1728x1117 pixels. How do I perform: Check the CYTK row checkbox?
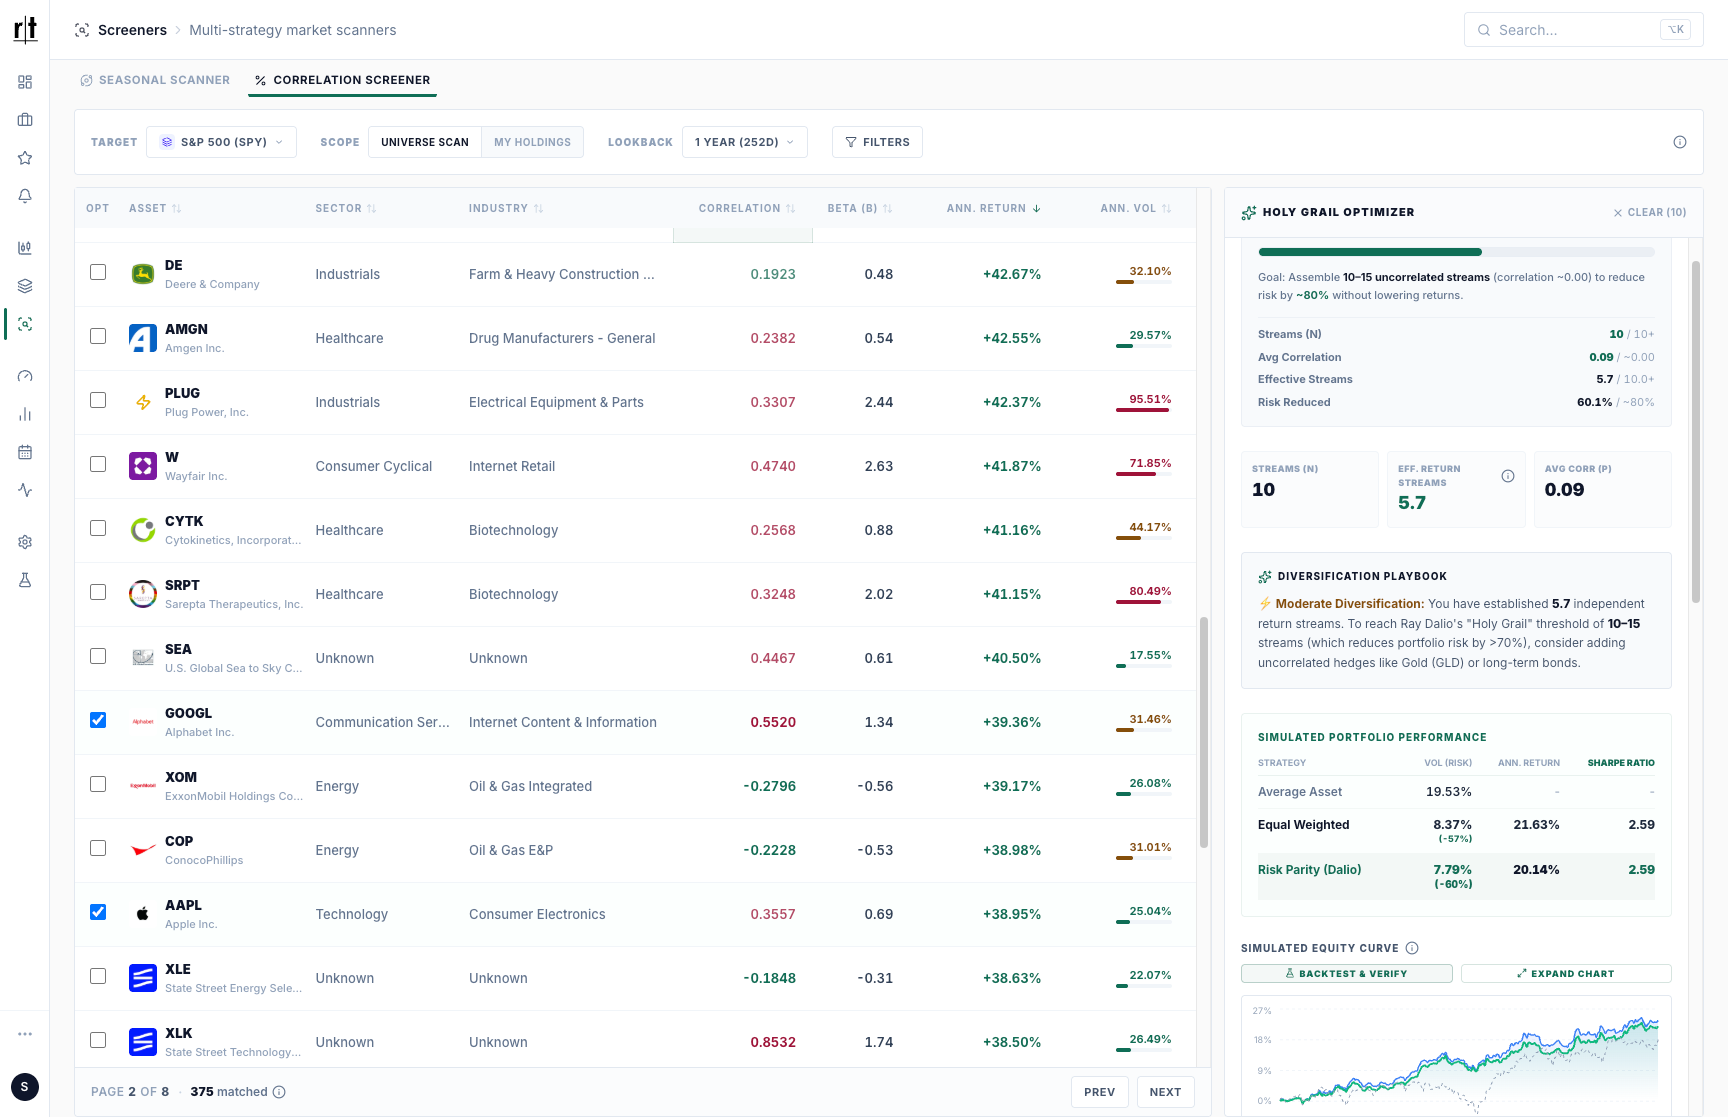point(98,528)
